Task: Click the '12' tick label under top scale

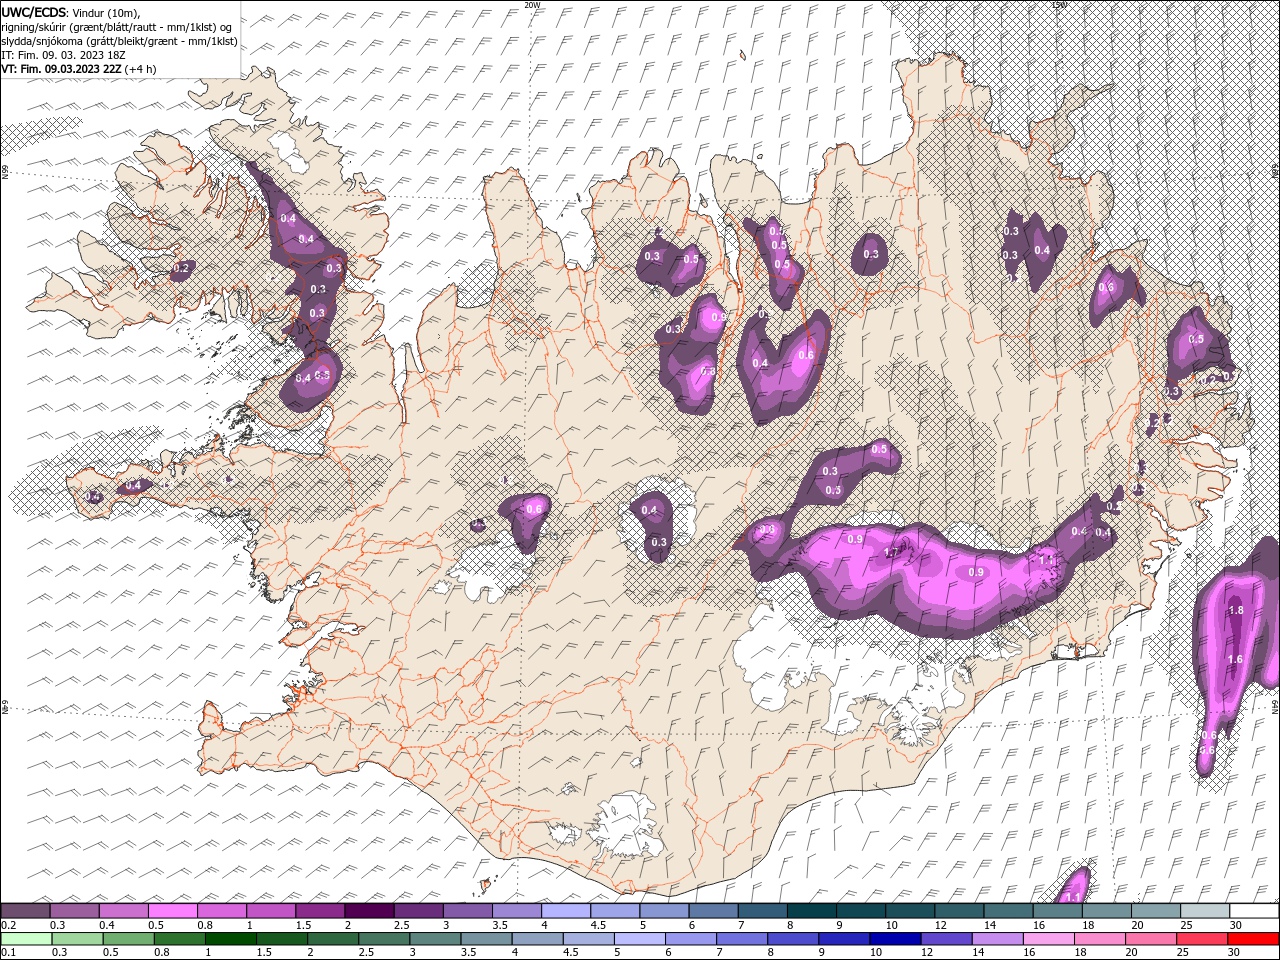Action: (941, 925)
